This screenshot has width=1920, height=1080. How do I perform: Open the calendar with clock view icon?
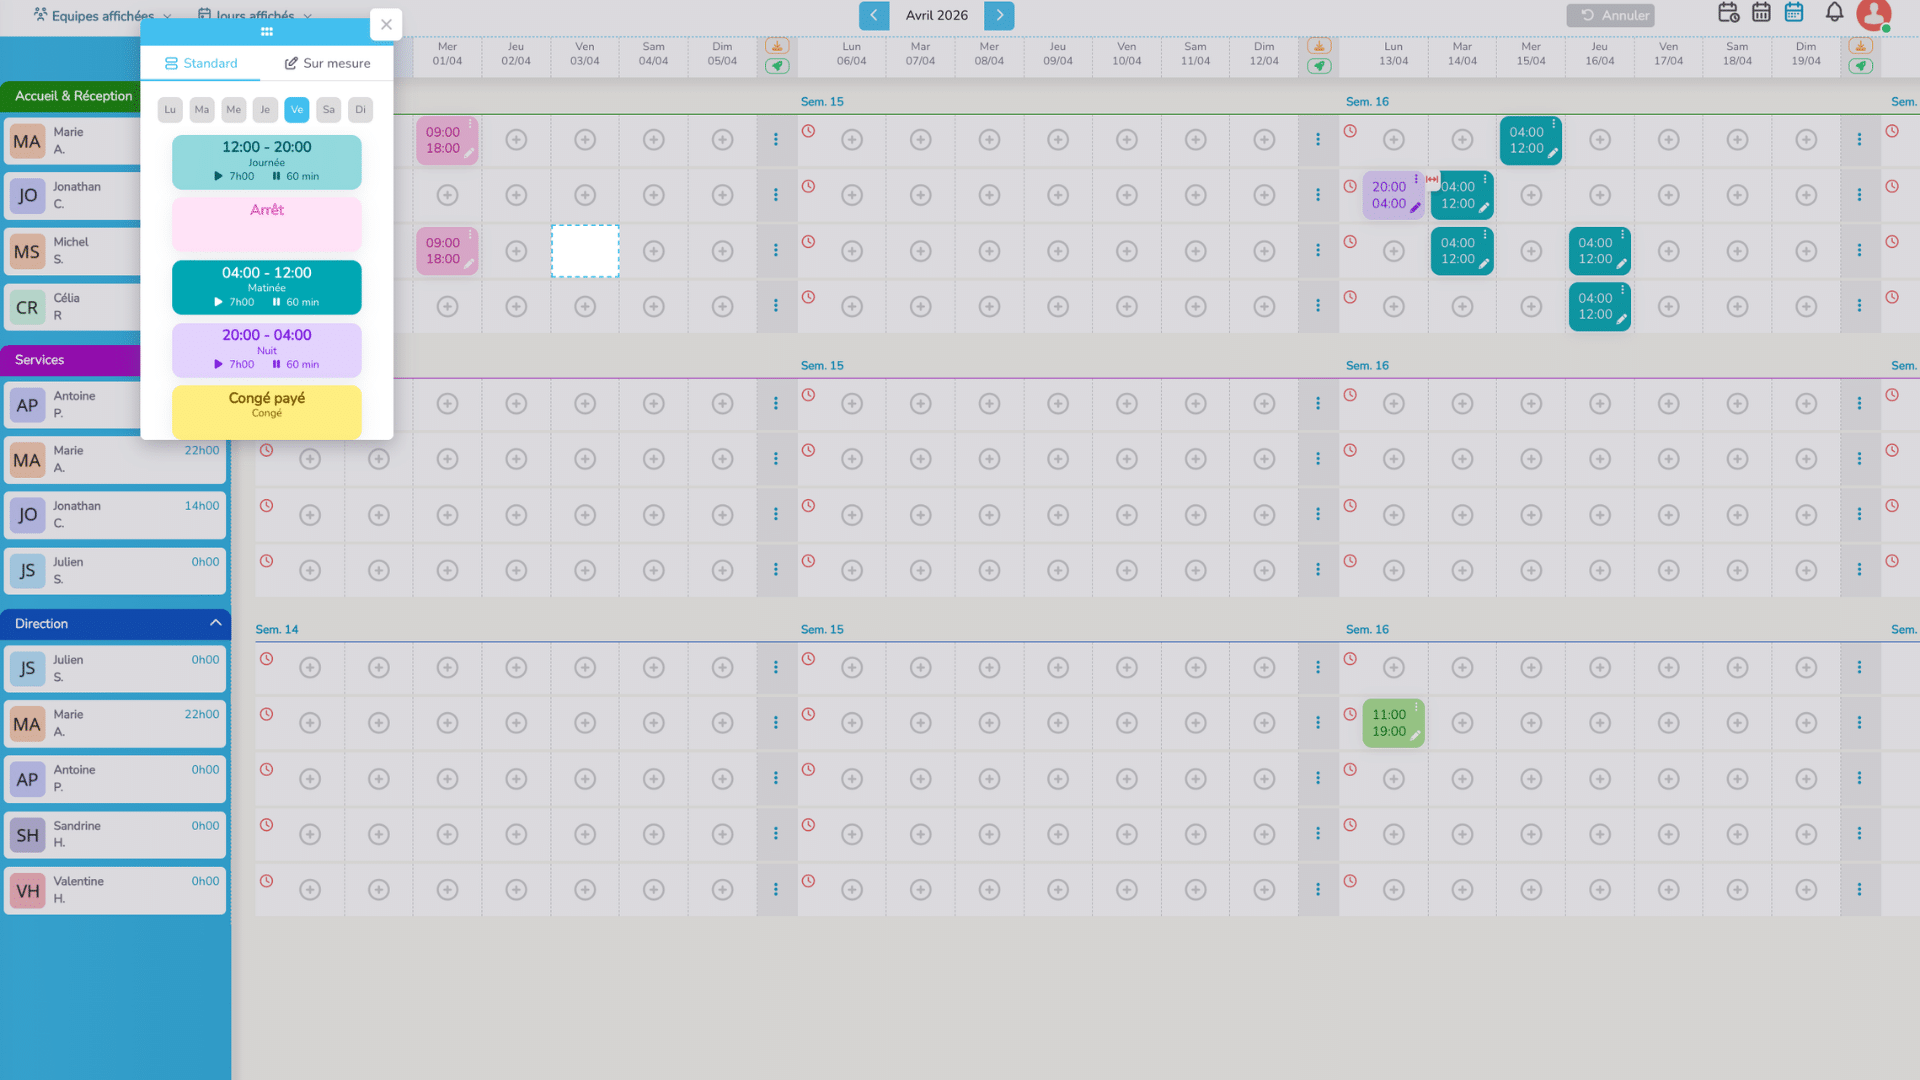(1728, 13)
